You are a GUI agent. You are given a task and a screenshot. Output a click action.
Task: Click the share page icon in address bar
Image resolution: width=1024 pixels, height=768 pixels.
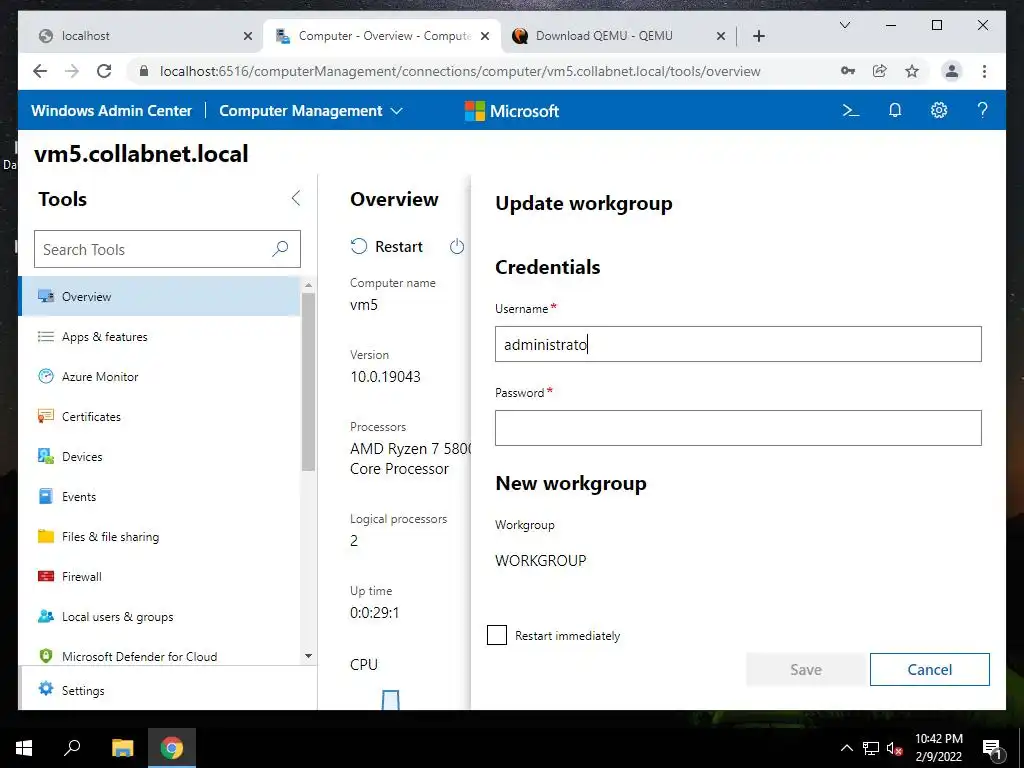coord(880,71)
